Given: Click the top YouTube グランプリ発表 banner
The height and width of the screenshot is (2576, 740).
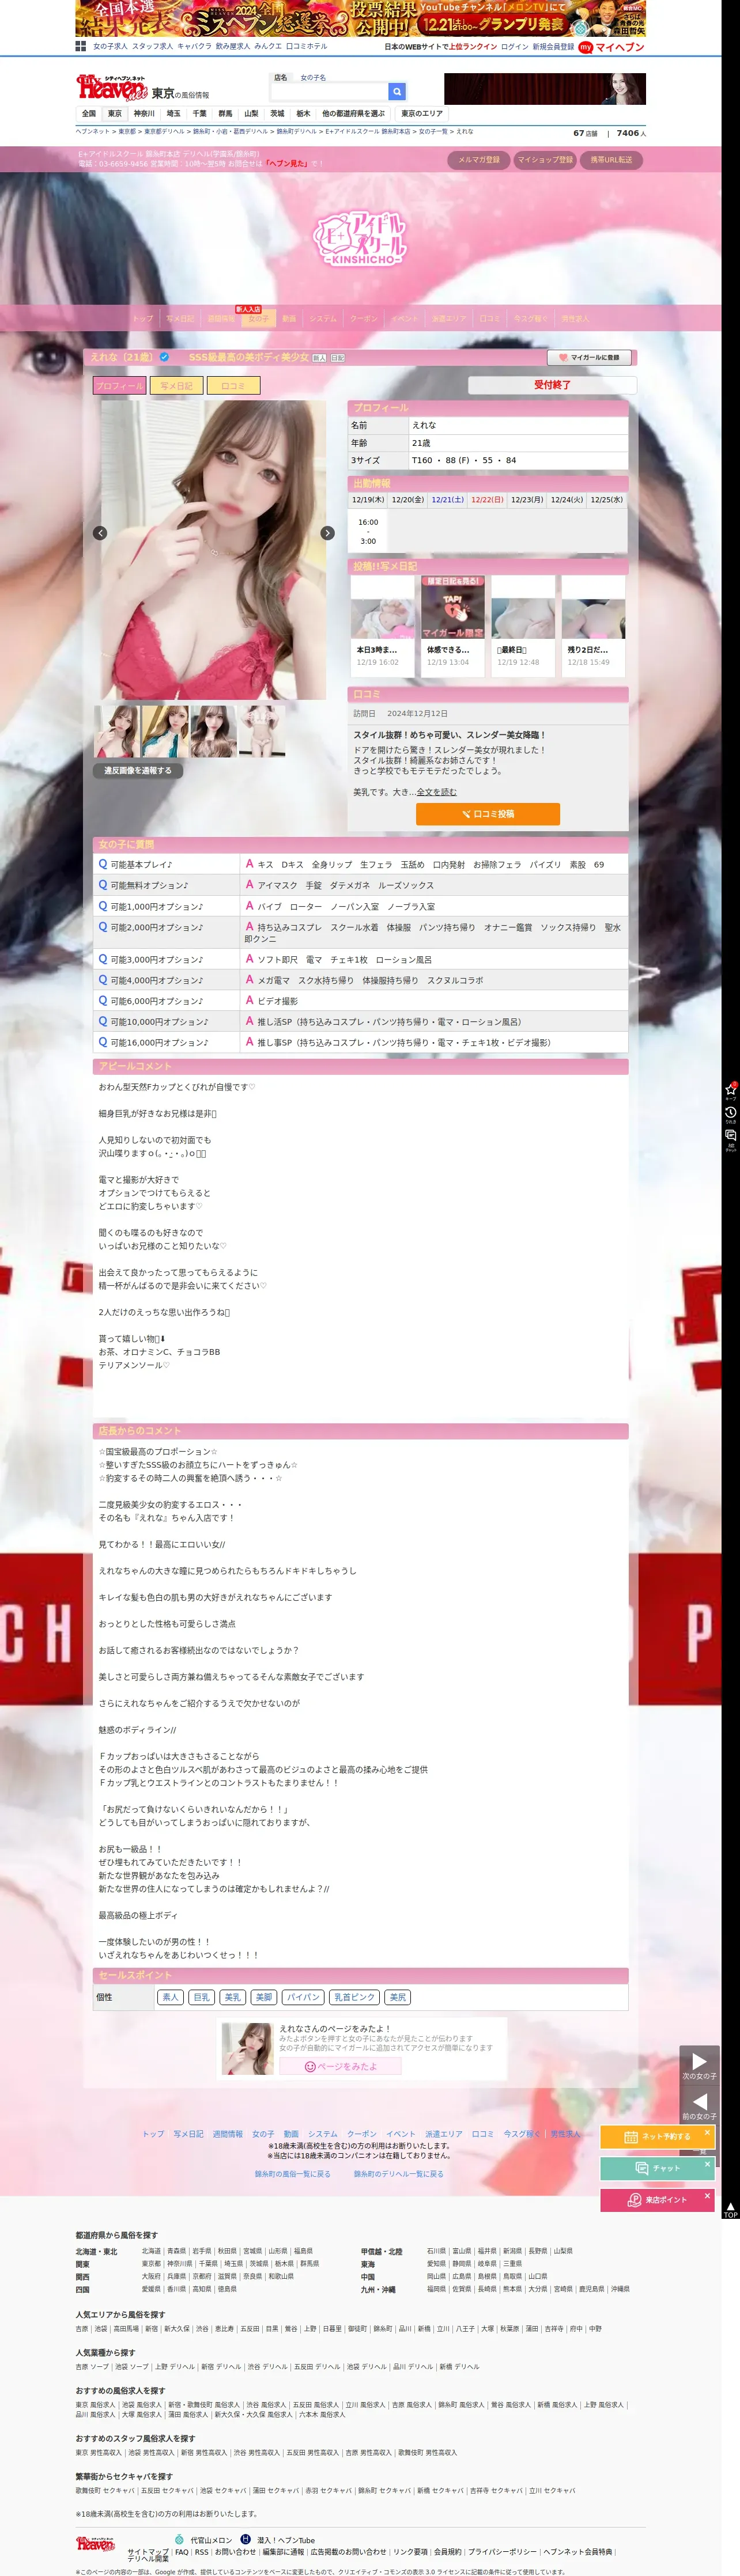Looking at the screenshot, I should [361, 18].
